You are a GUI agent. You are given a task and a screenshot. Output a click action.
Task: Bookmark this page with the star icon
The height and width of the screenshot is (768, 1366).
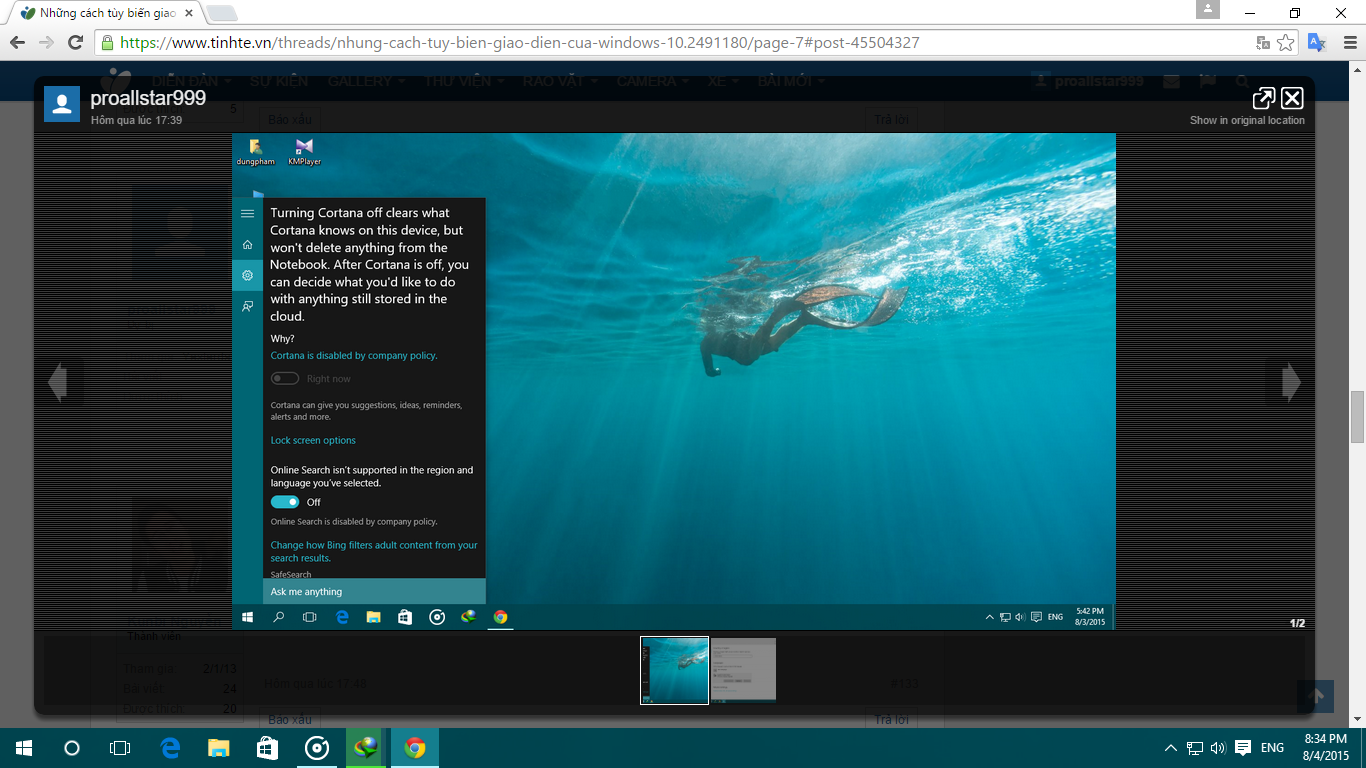(x=1286, y=43)
